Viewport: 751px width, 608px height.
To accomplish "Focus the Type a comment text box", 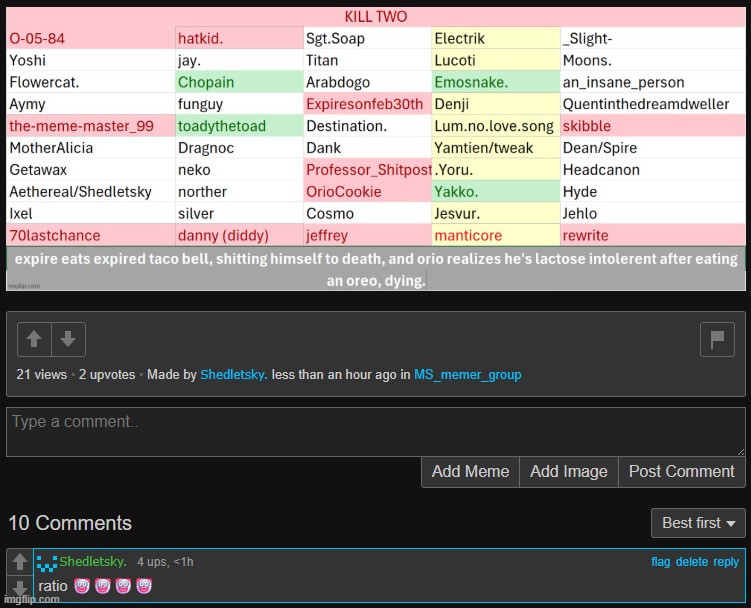I will point(375,432).
